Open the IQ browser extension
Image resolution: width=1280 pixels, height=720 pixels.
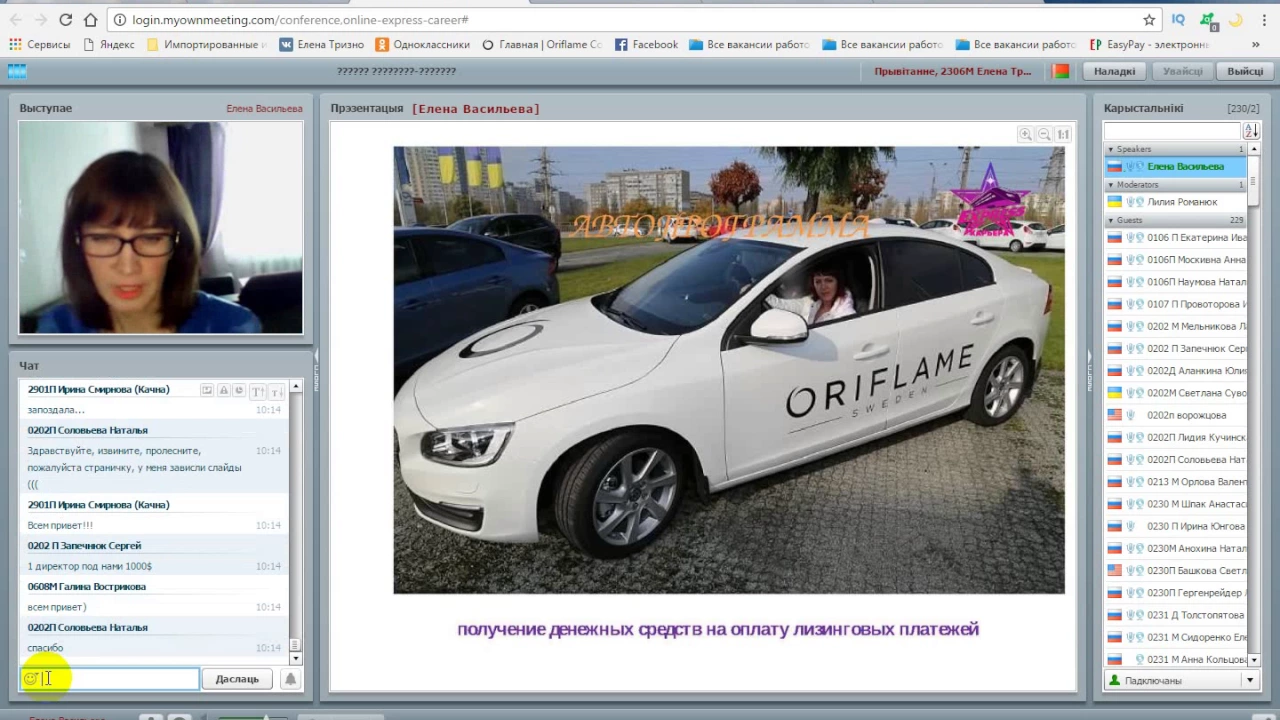(x=1178, y=20)
